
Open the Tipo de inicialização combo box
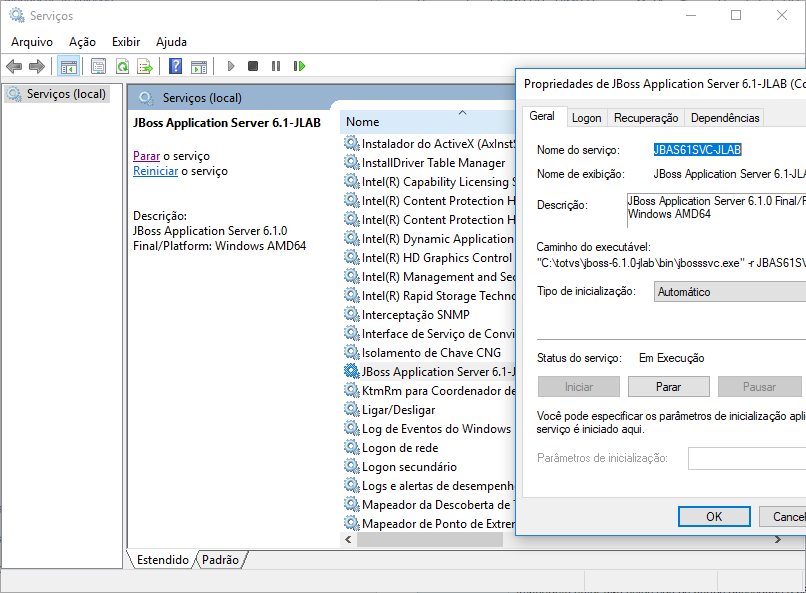click(729, 292)
